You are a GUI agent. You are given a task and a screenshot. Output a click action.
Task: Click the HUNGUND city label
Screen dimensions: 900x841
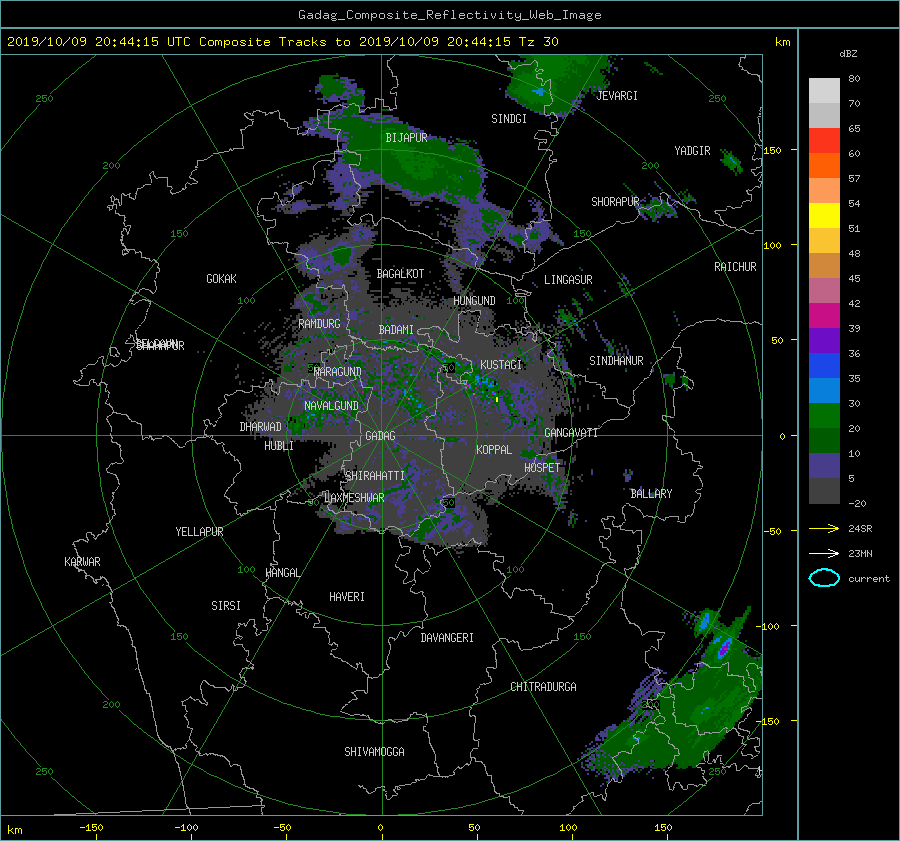click(474, 301)
